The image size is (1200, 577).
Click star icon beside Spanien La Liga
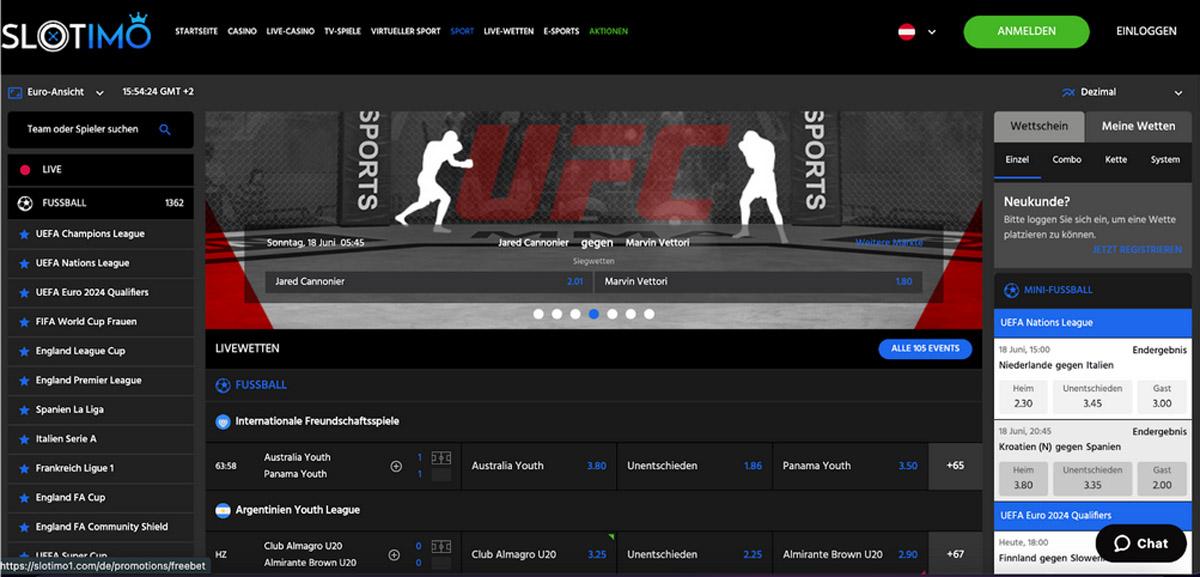24,410
